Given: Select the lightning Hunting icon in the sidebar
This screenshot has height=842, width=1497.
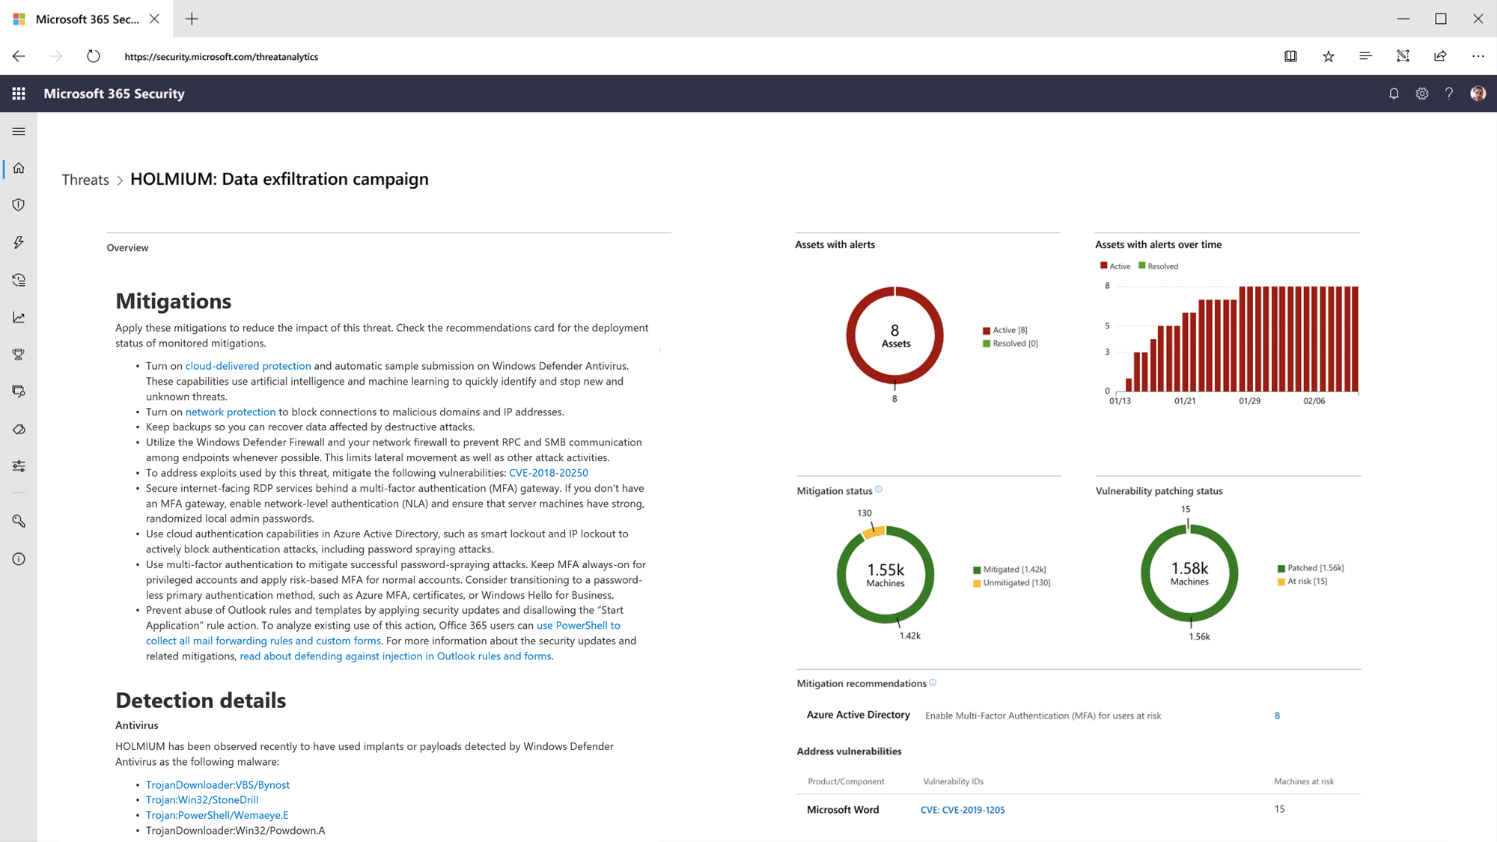Looking at the screenshot, I should pyautogui.click(x=18, y=241).
